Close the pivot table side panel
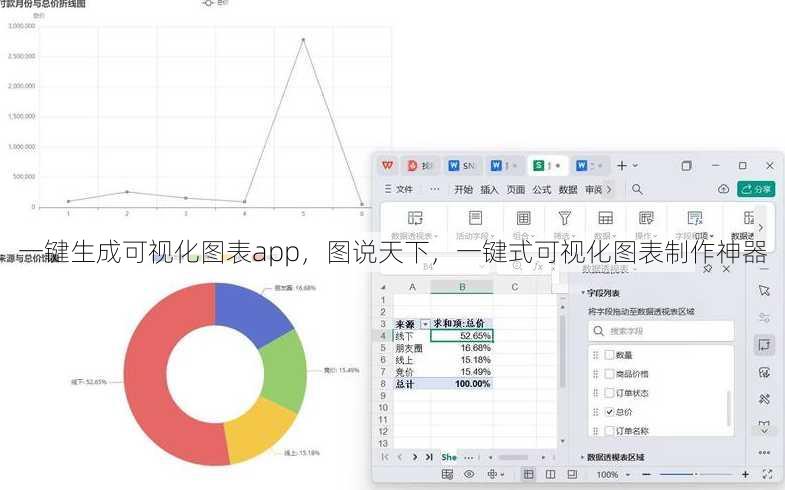This screenshot has width=785, height=490. pyautogui.click(x=726, y=269)
